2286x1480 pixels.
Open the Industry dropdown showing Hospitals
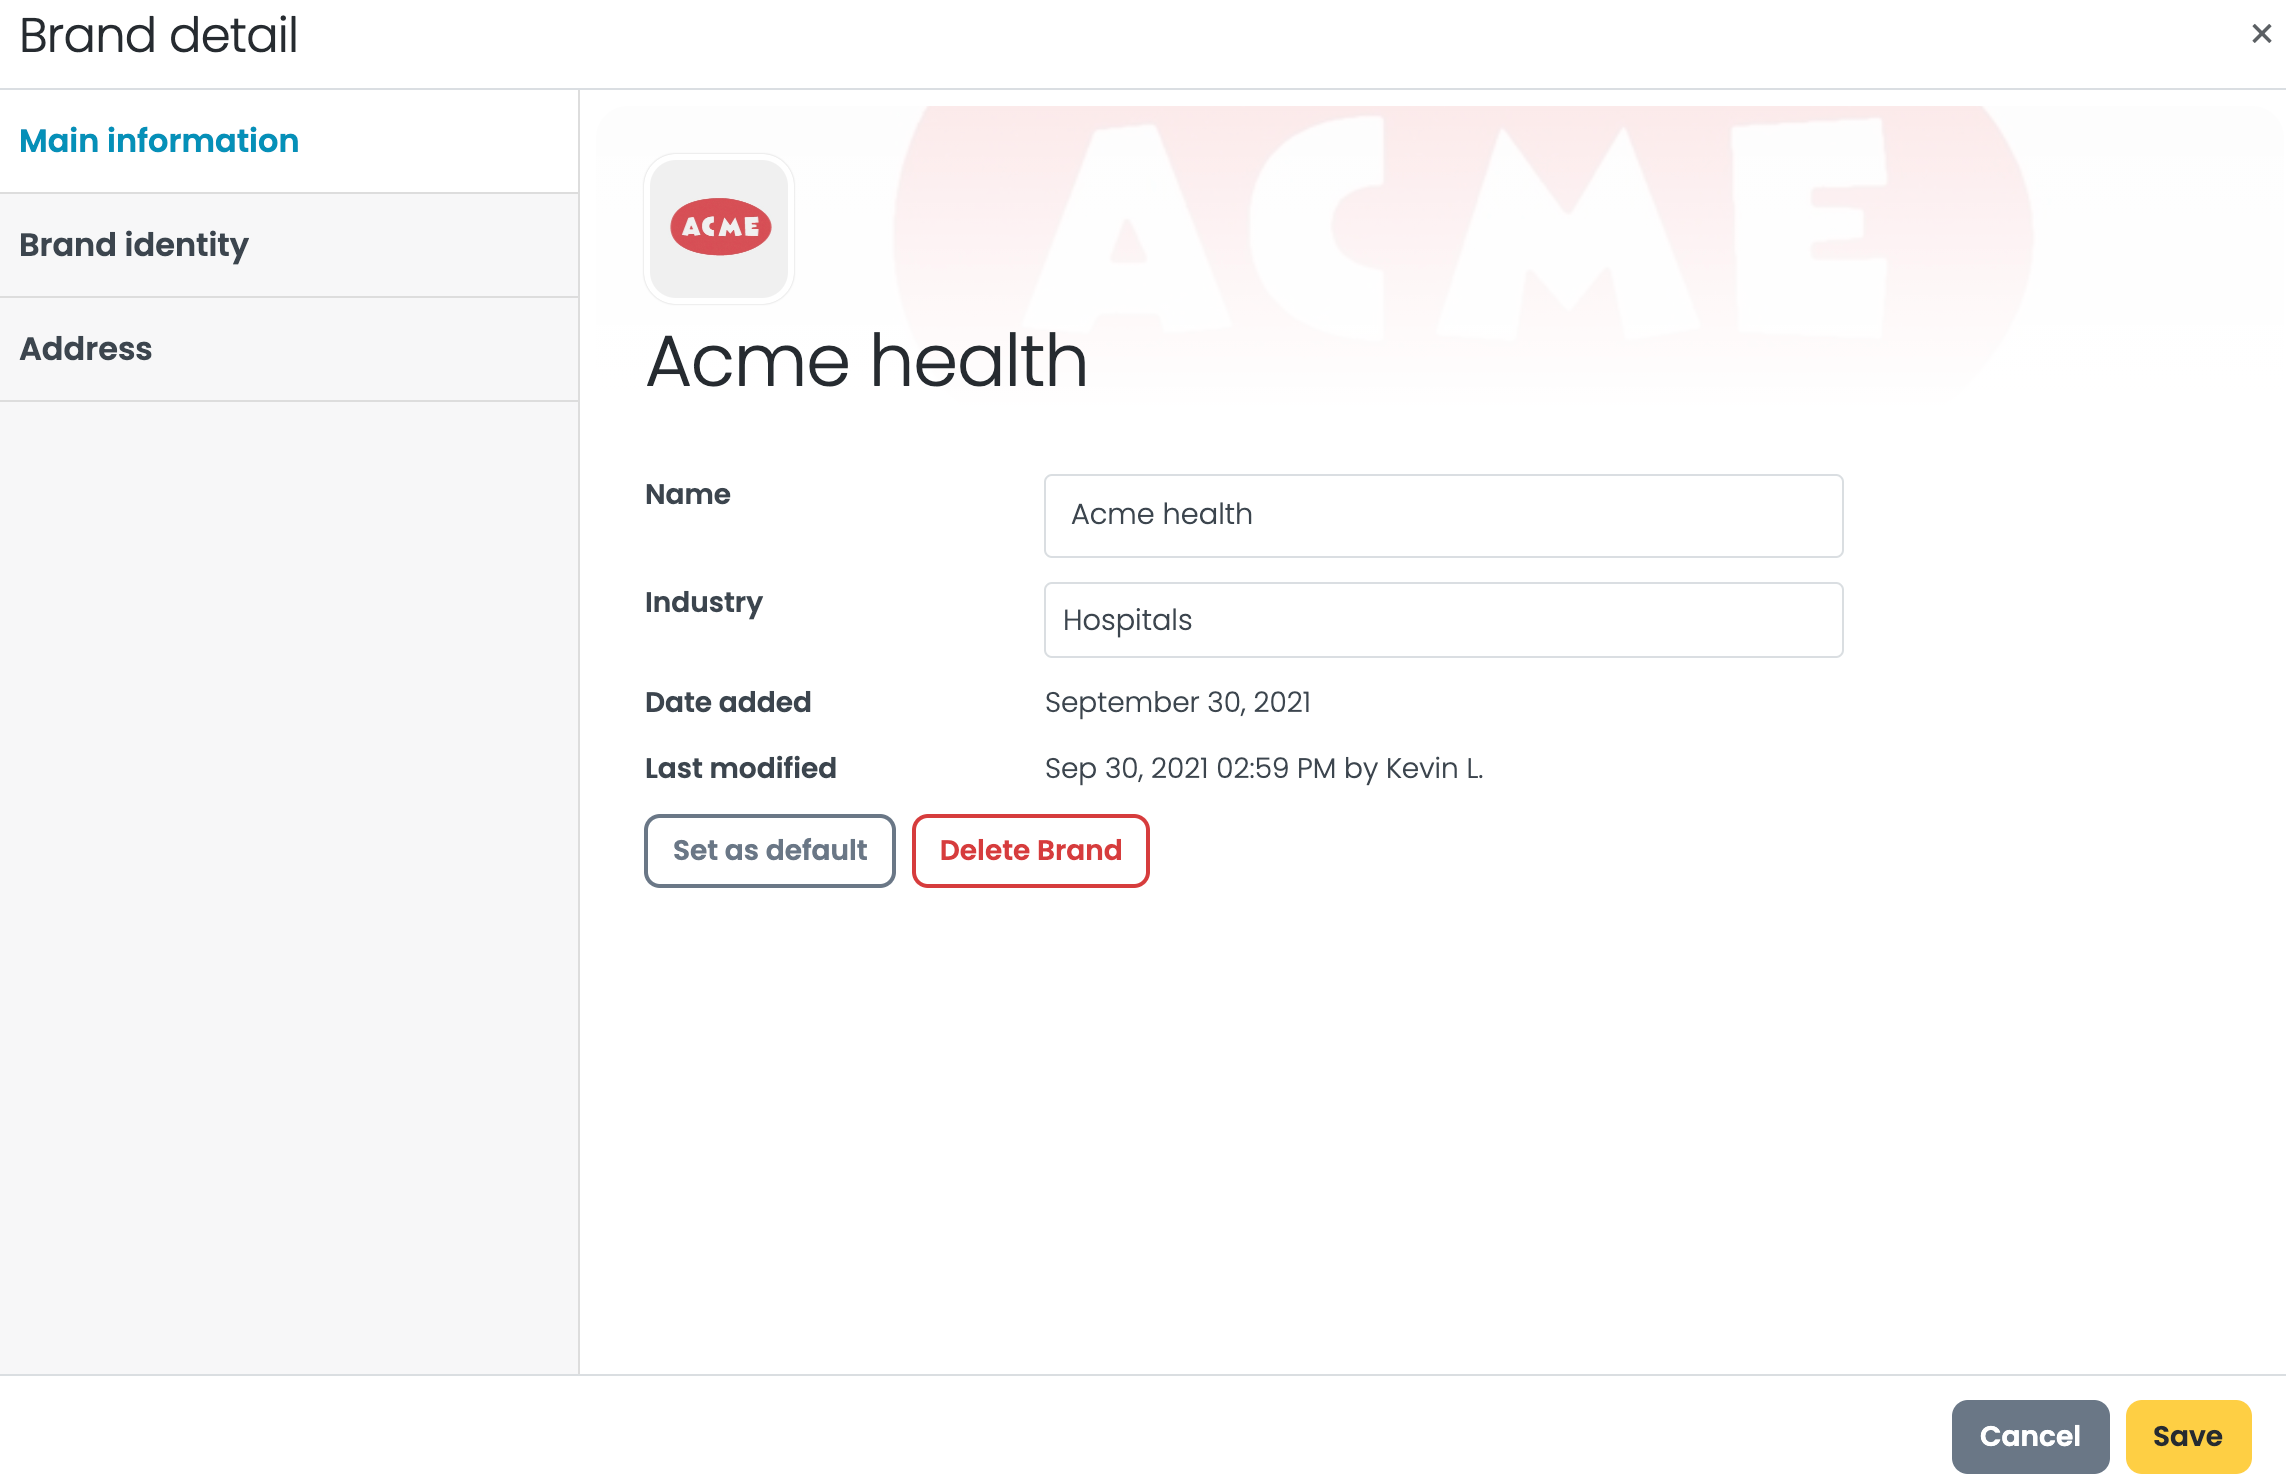(1443, 620)
